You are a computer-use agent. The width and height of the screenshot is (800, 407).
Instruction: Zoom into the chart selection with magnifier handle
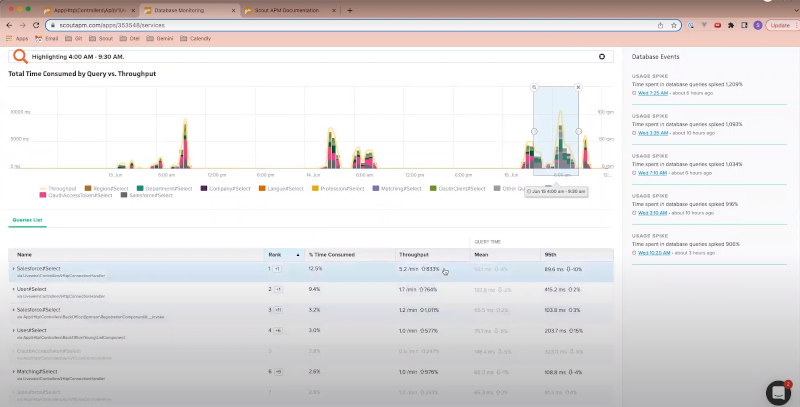[534, 87]
